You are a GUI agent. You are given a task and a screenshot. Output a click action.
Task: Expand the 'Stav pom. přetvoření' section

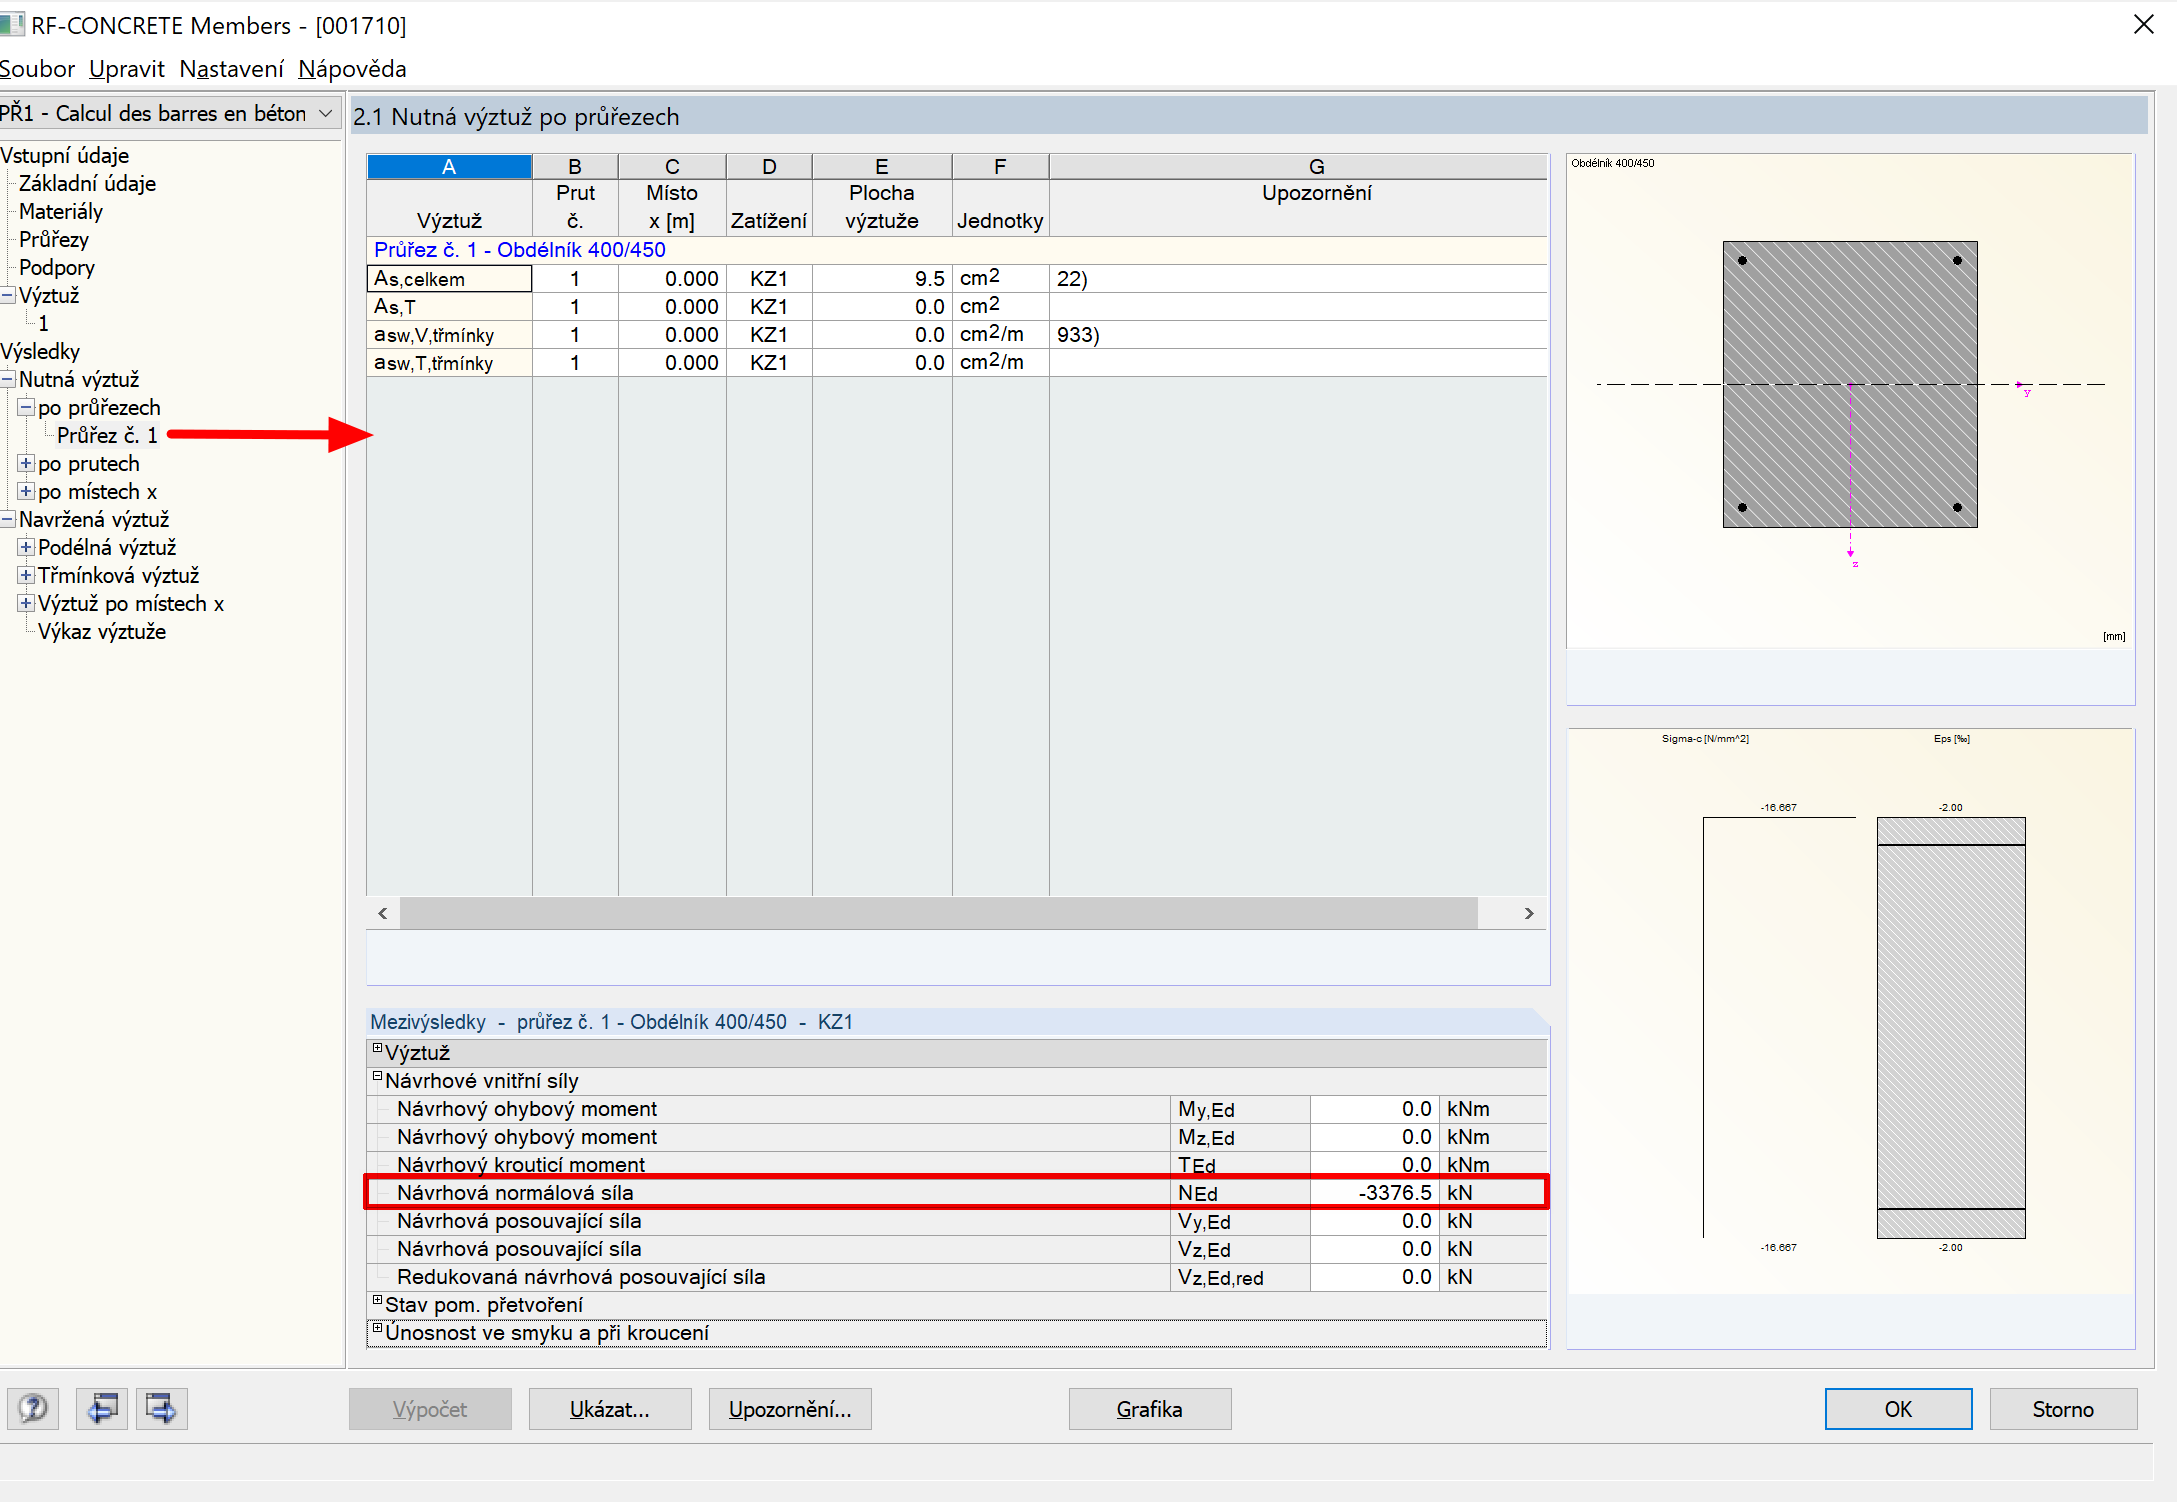[378, 1301]
